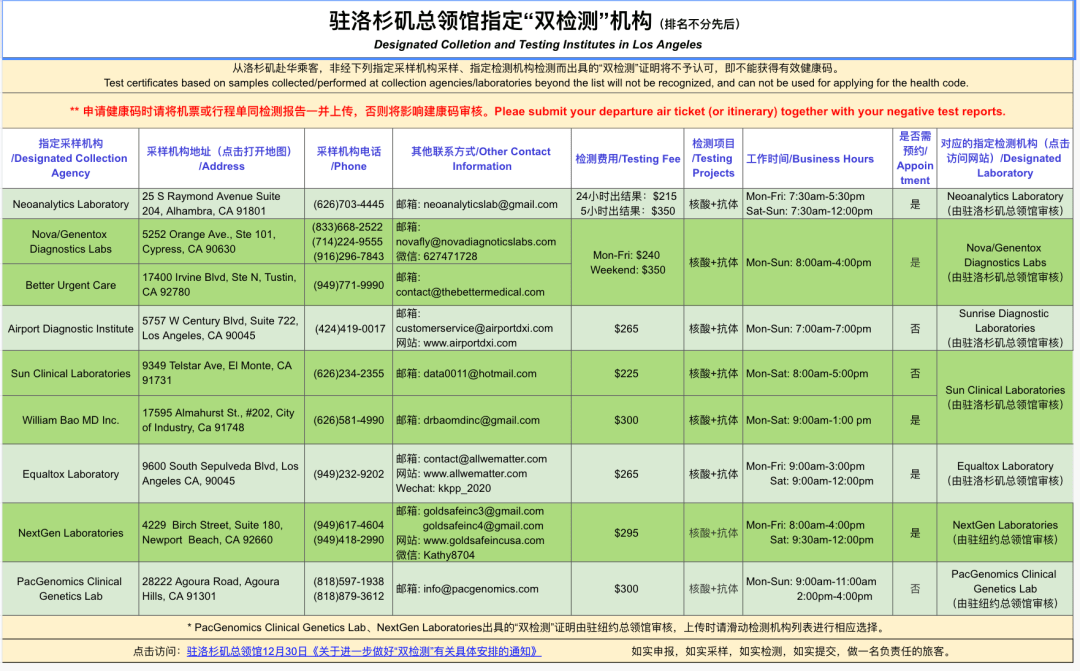Screen dimensions: 1080x671
Task: Click the PacGenomics Clinical Genetics Lab agency name
Action: (70, 588)
